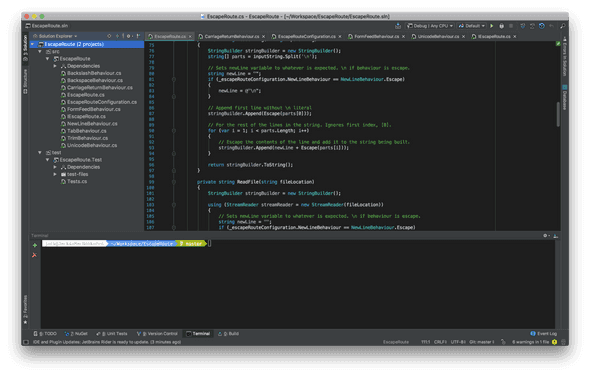Open Errors in Solution tool window on right sidebar

coord(564,56)
